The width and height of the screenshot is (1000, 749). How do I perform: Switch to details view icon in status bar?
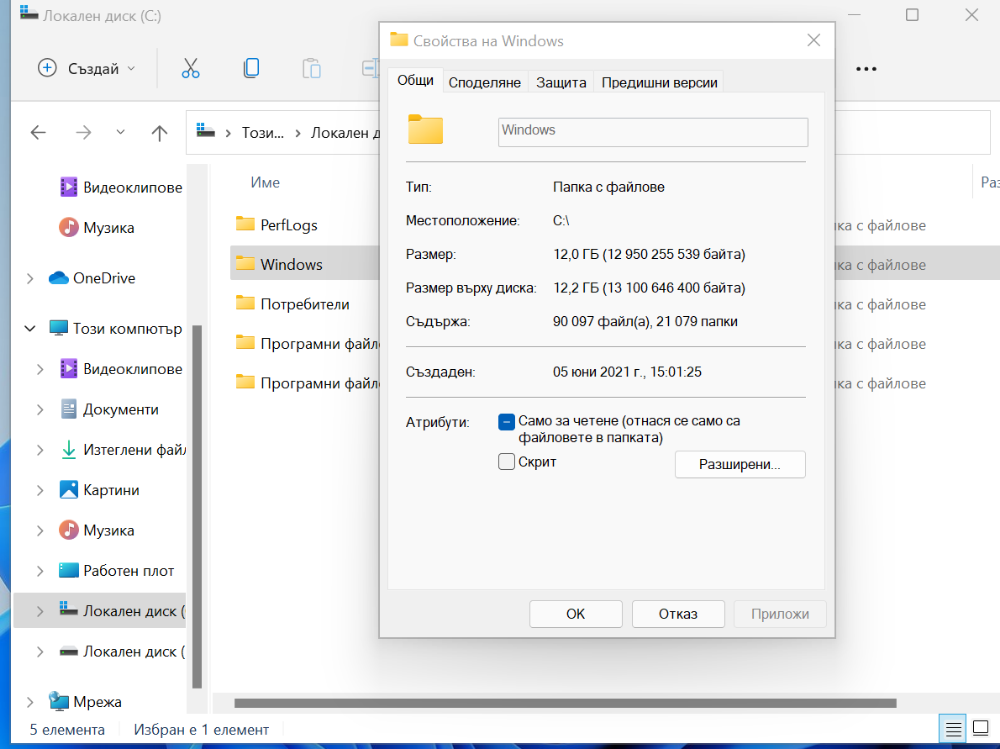pyautogui.click(x=953, y=729)
